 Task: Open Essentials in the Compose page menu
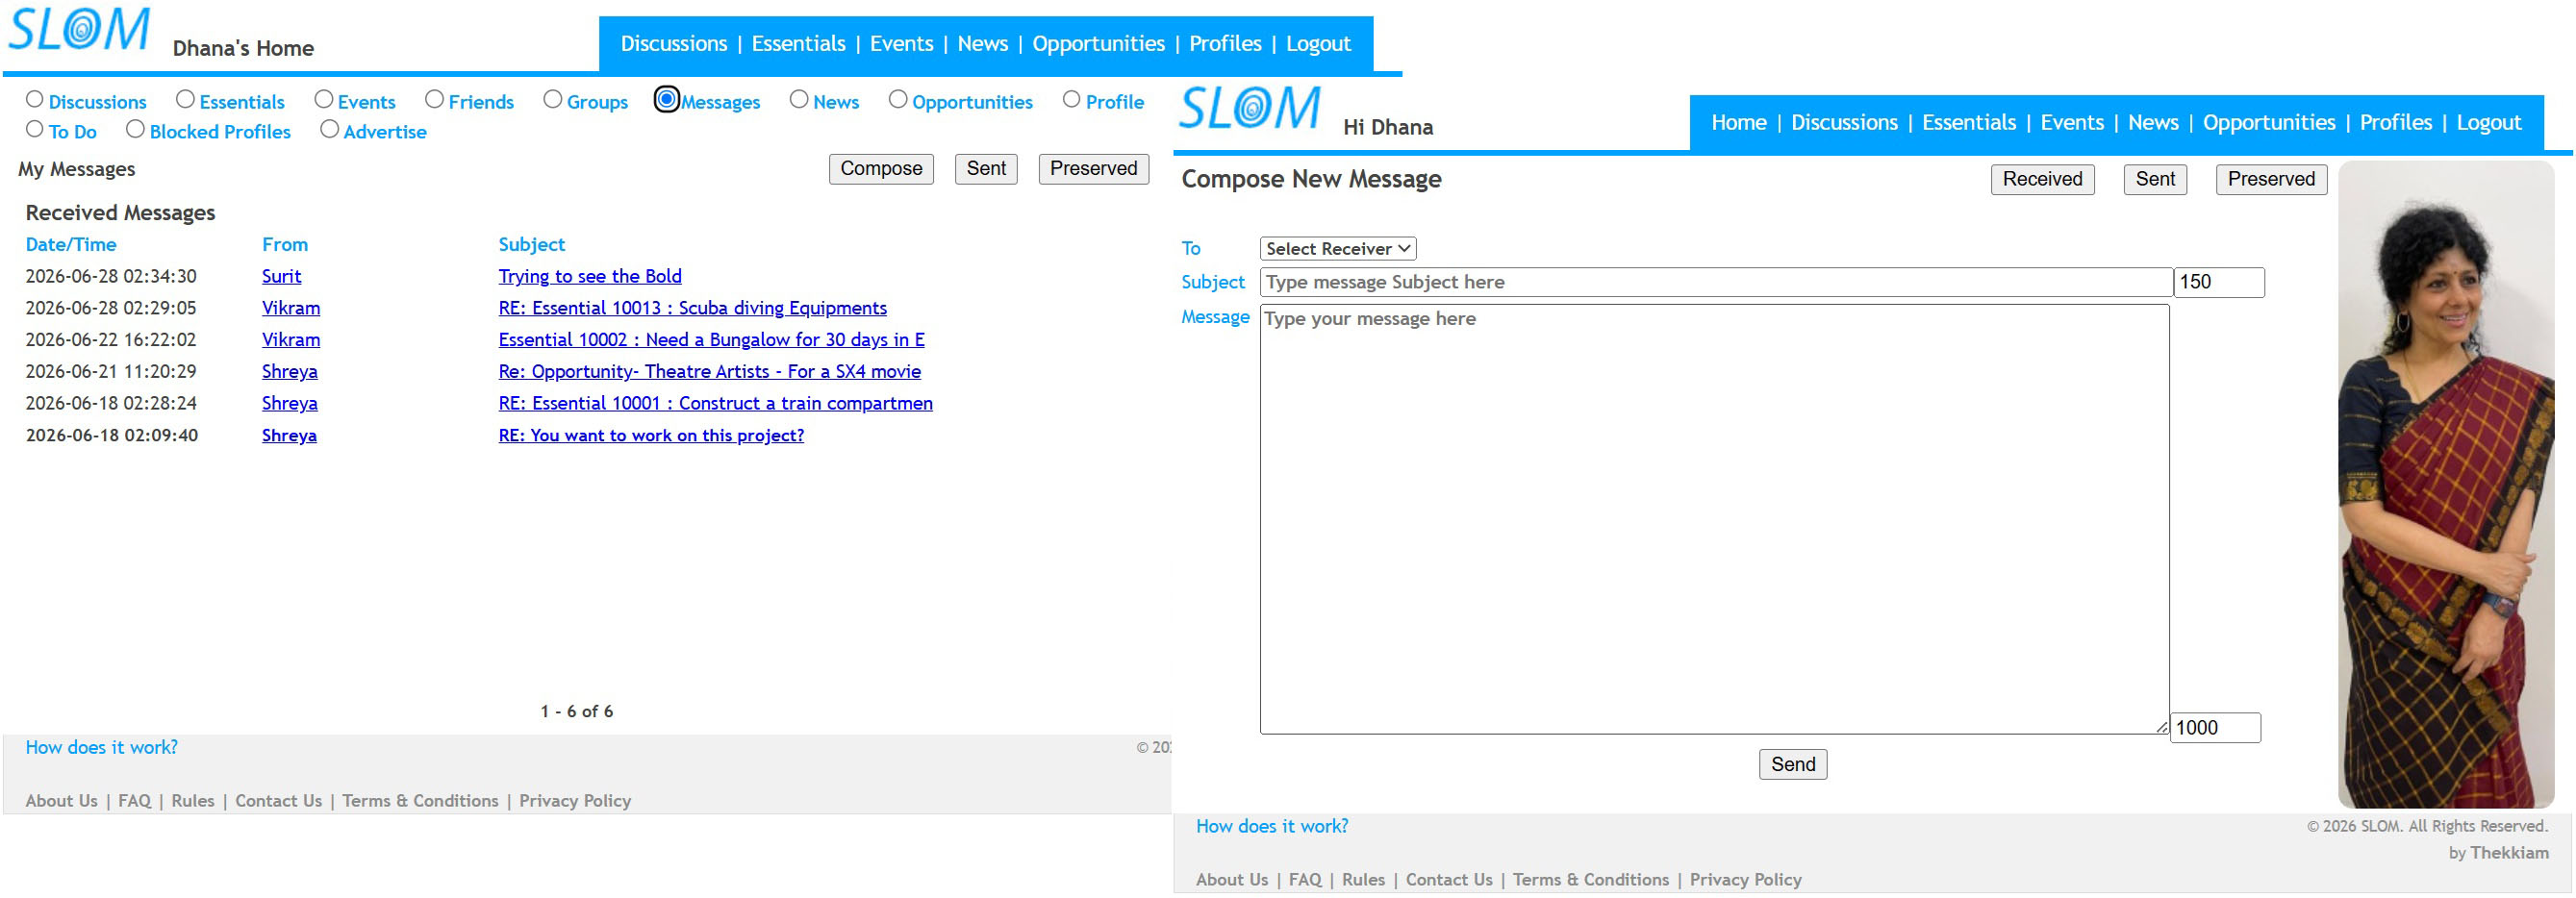1969,123
